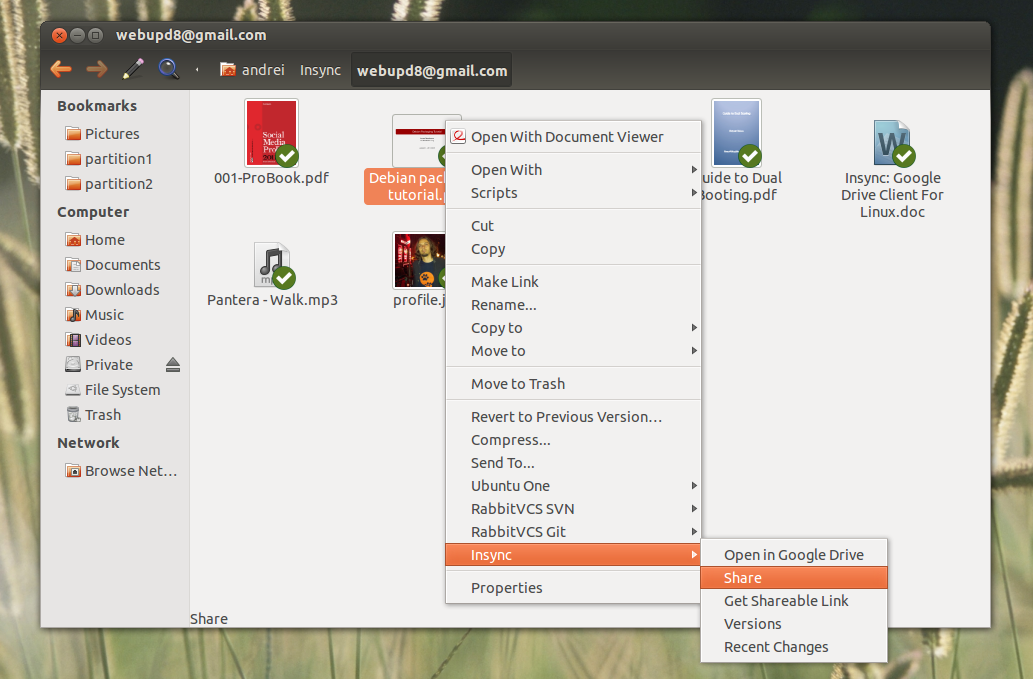Choose Open in Google Drive

(x=794, y=555)
